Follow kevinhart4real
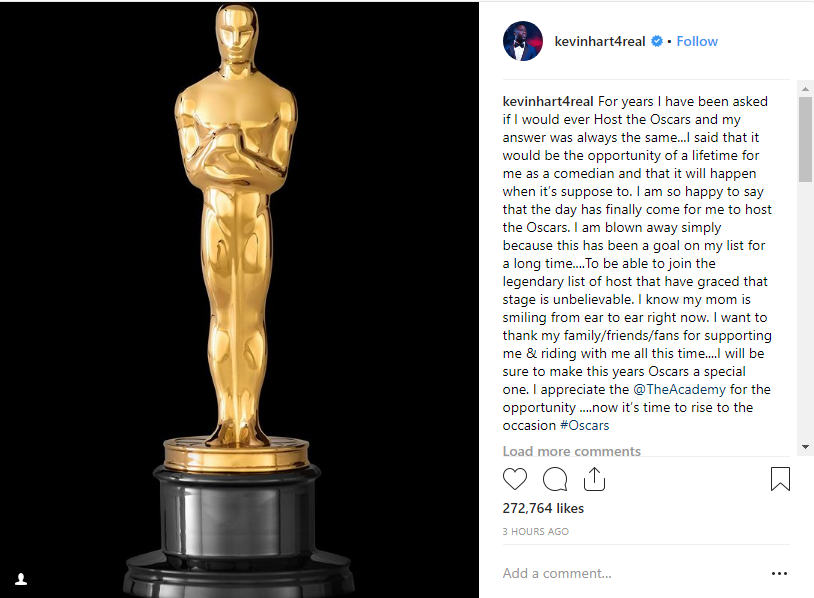 tap(697, 41)
